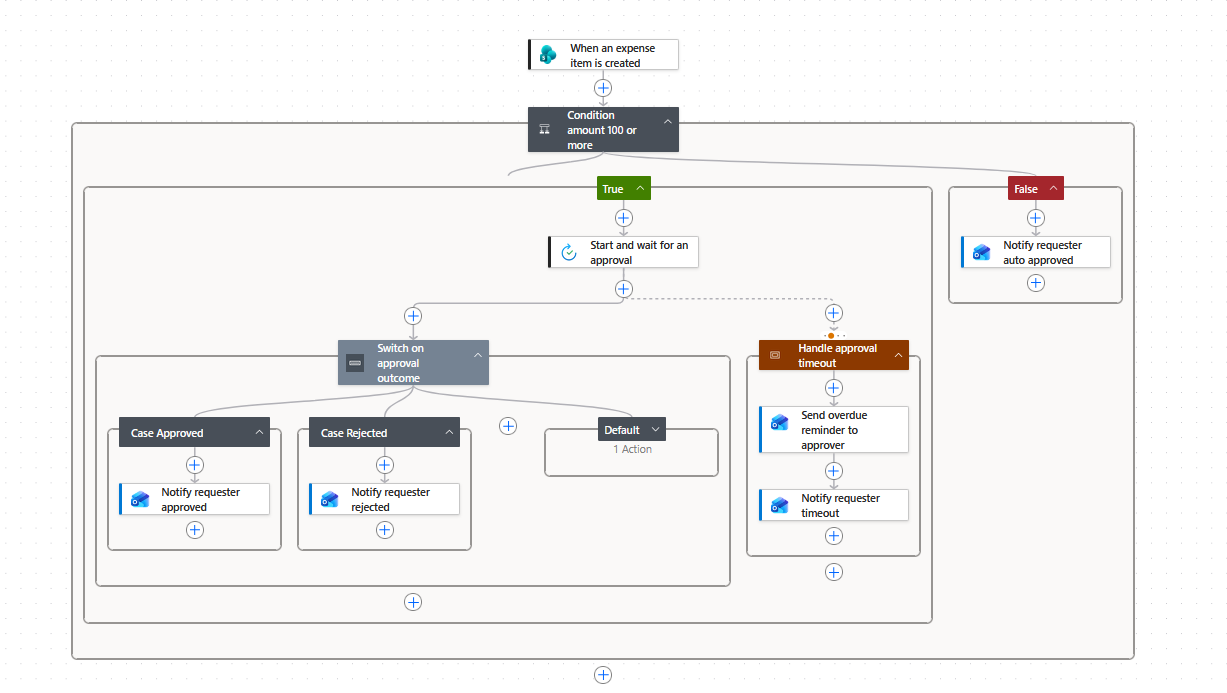Viewport: 1227px width, 693px height.
Task: Expand the Default case
Action: (656, 429)
